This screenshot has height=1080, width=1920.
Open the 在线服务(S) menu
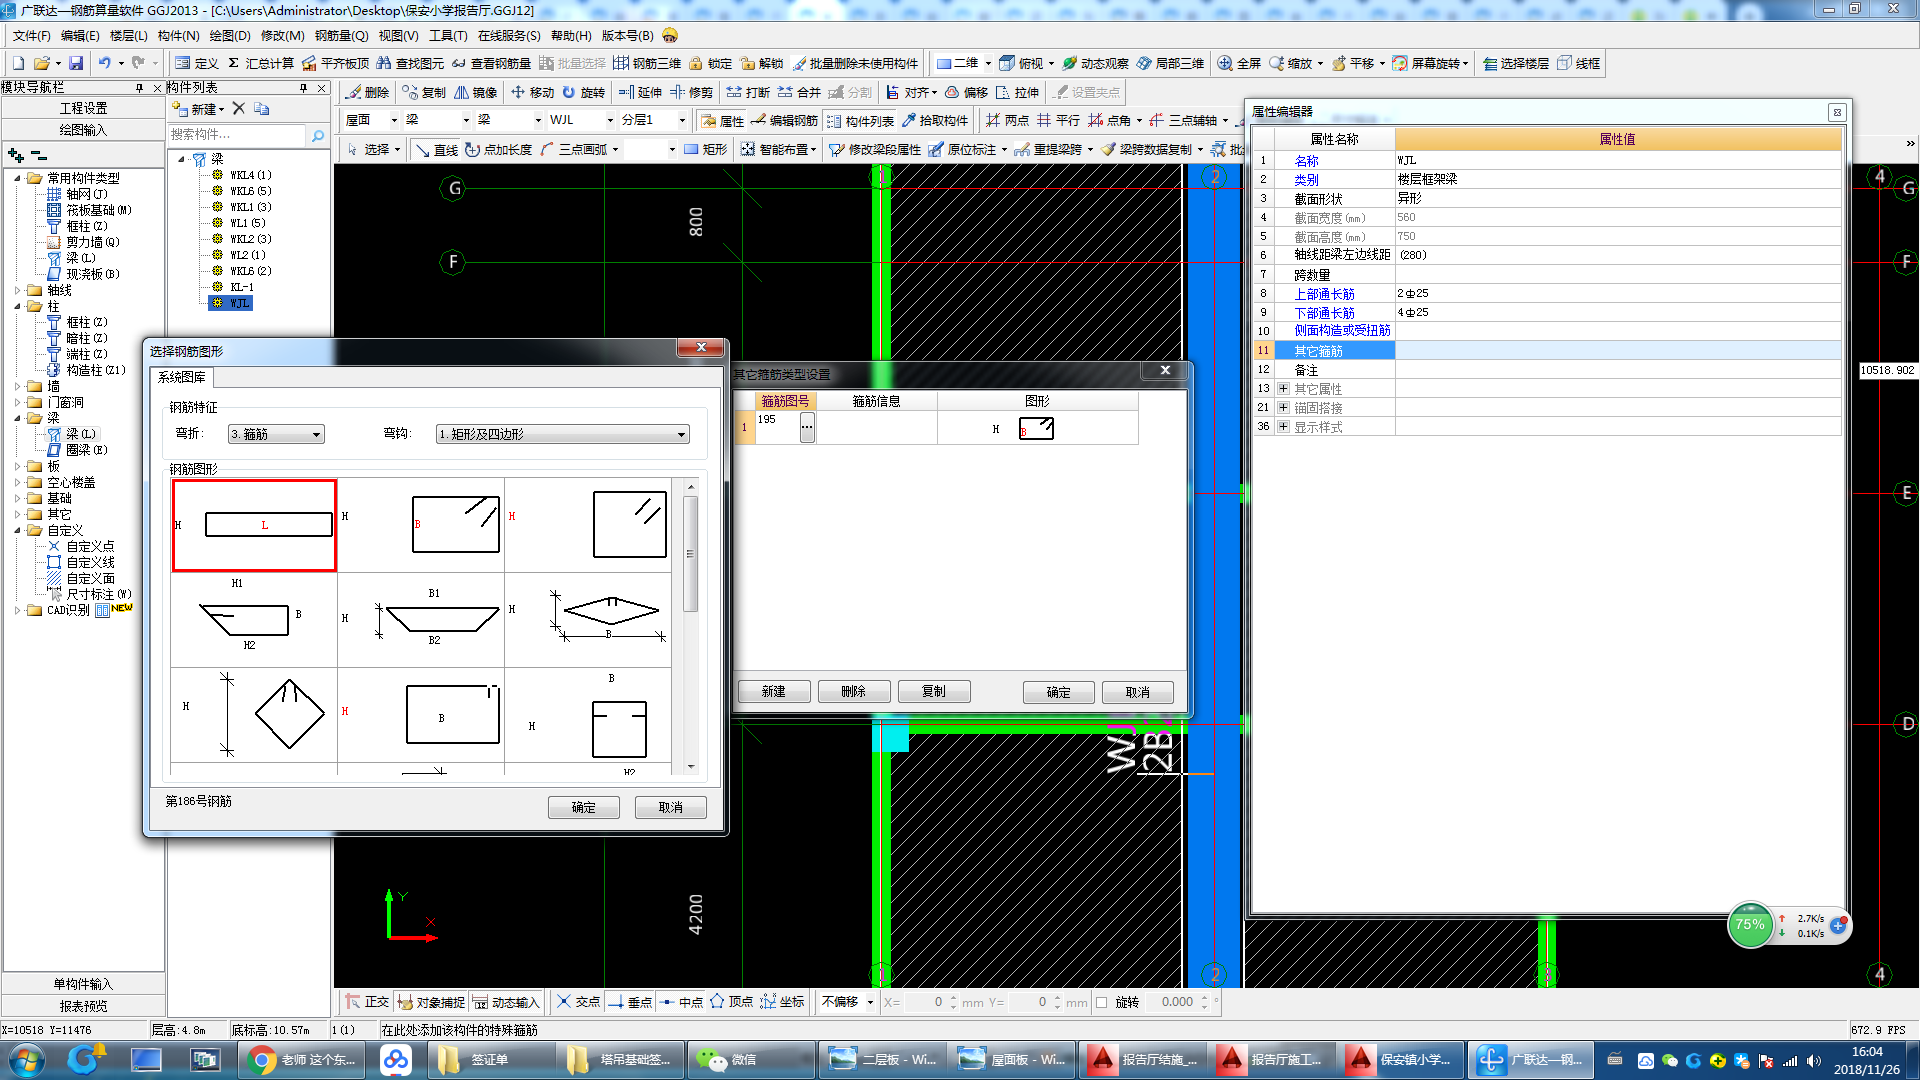pos(509,35)
